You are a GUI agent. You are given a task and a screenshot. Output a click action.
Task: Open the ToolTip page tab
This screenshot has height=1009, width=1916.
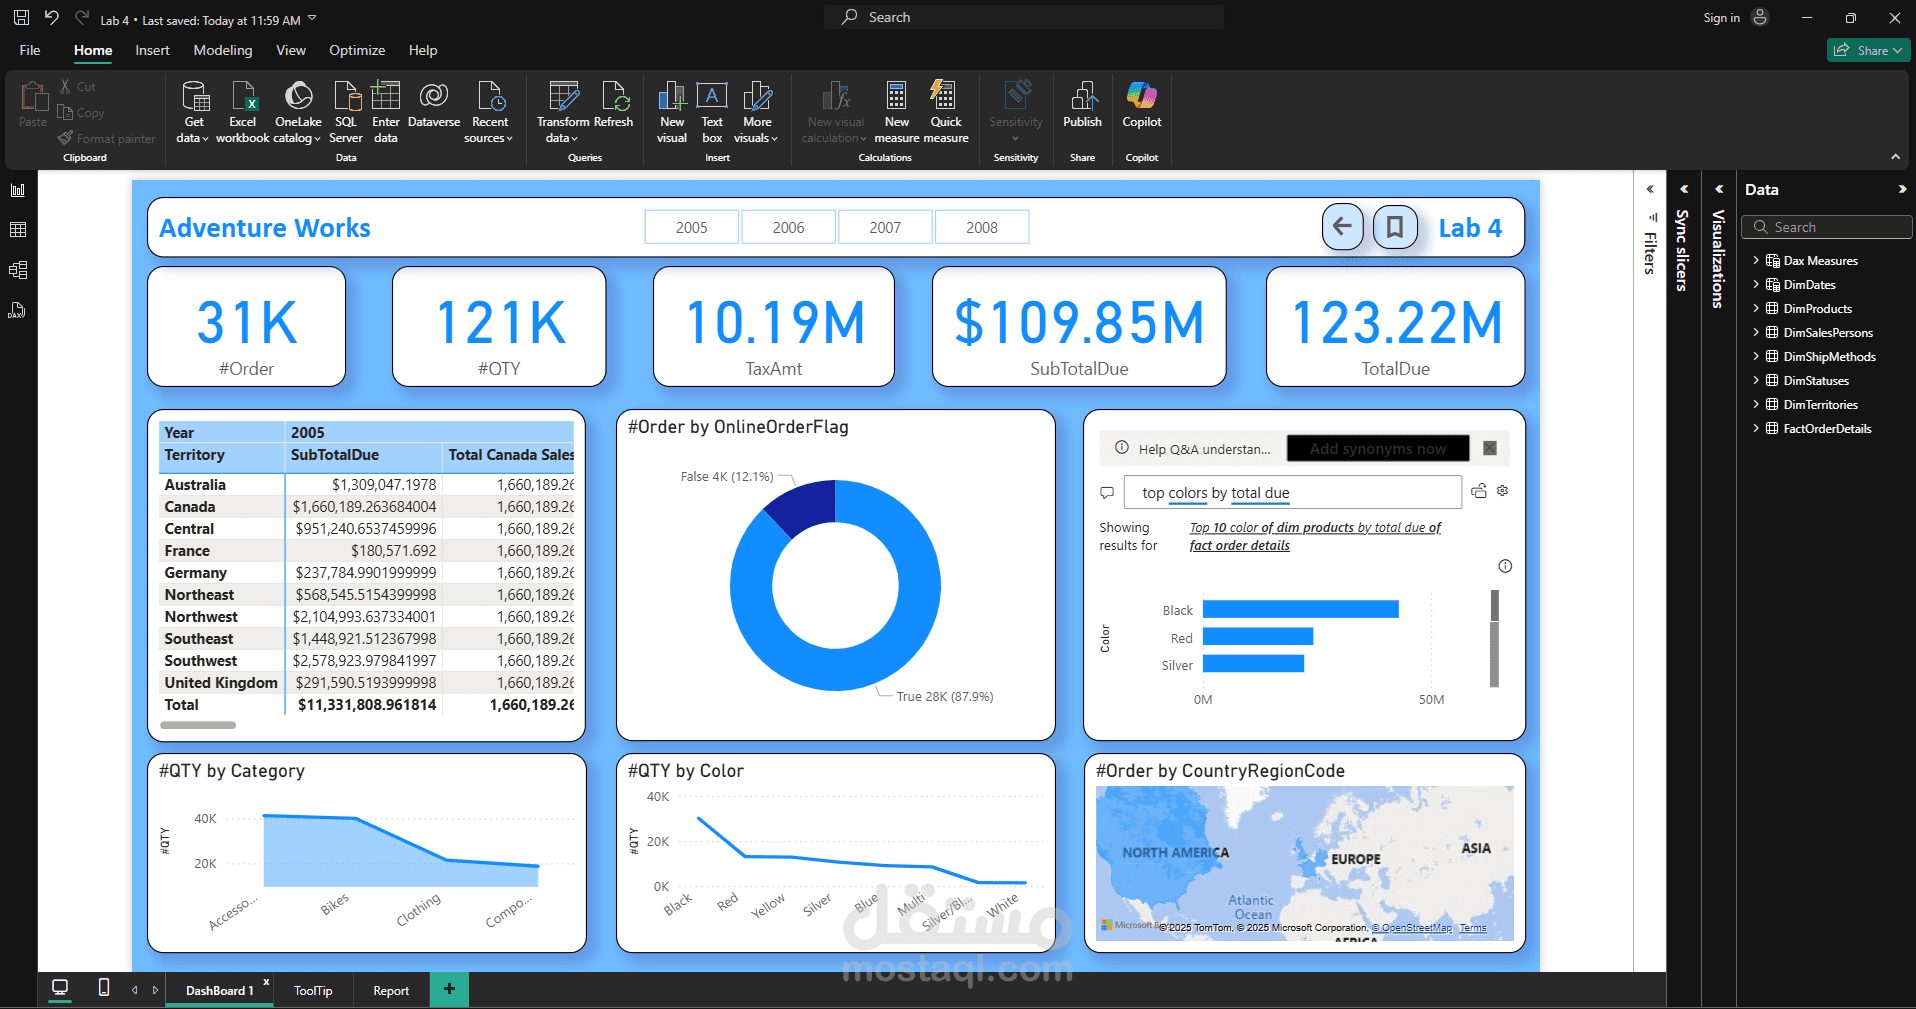tap(313, 990)
